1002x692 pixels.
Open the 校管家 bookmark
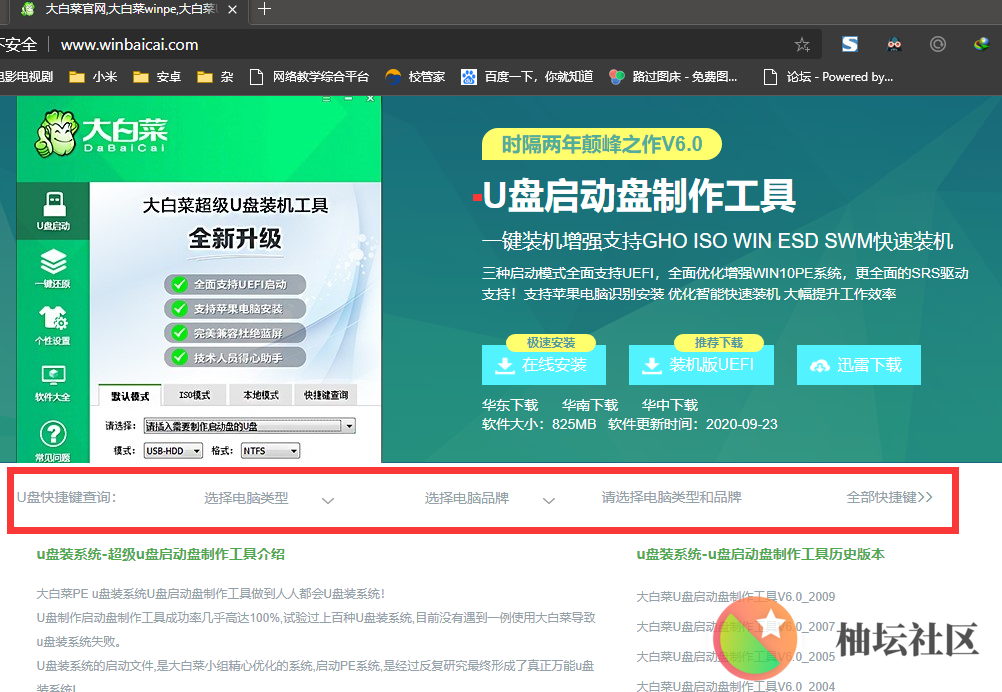pos(415,77)
